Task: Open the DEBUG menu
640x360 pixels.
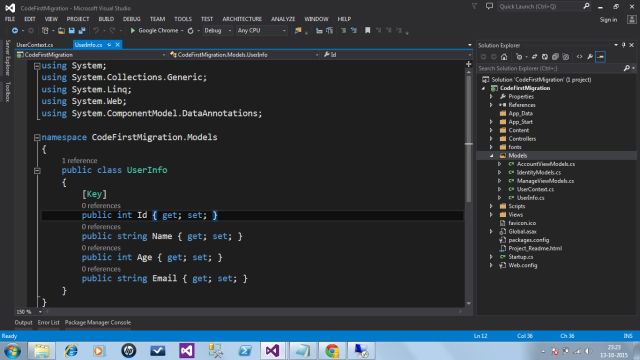Action: 131,19
